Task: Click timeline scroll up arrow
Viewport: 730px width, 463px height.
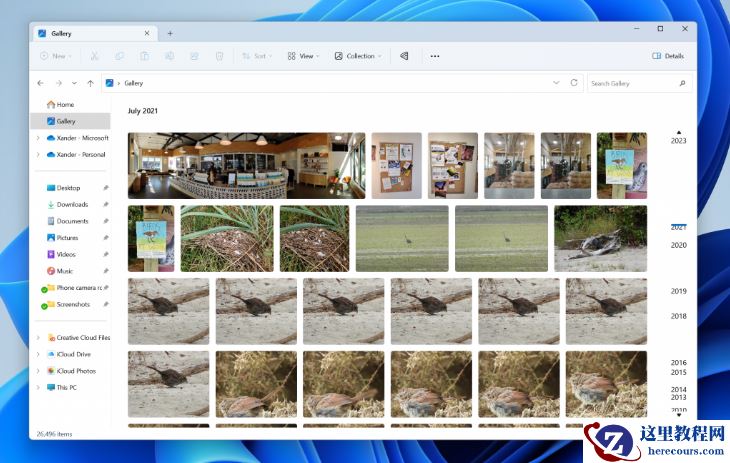Action: (679, 132)
